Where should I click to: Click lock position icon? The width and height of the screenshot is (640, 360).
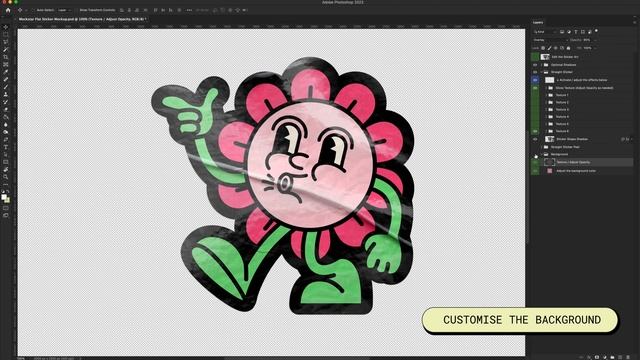click(x=556, y=48)
